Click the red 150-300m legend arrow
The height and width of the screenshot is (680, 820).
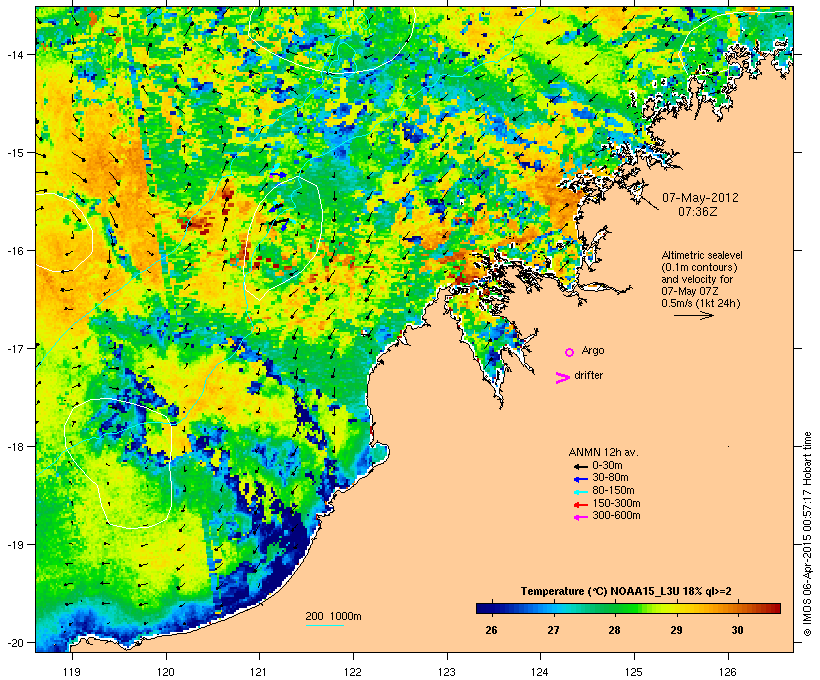point(581,505)
